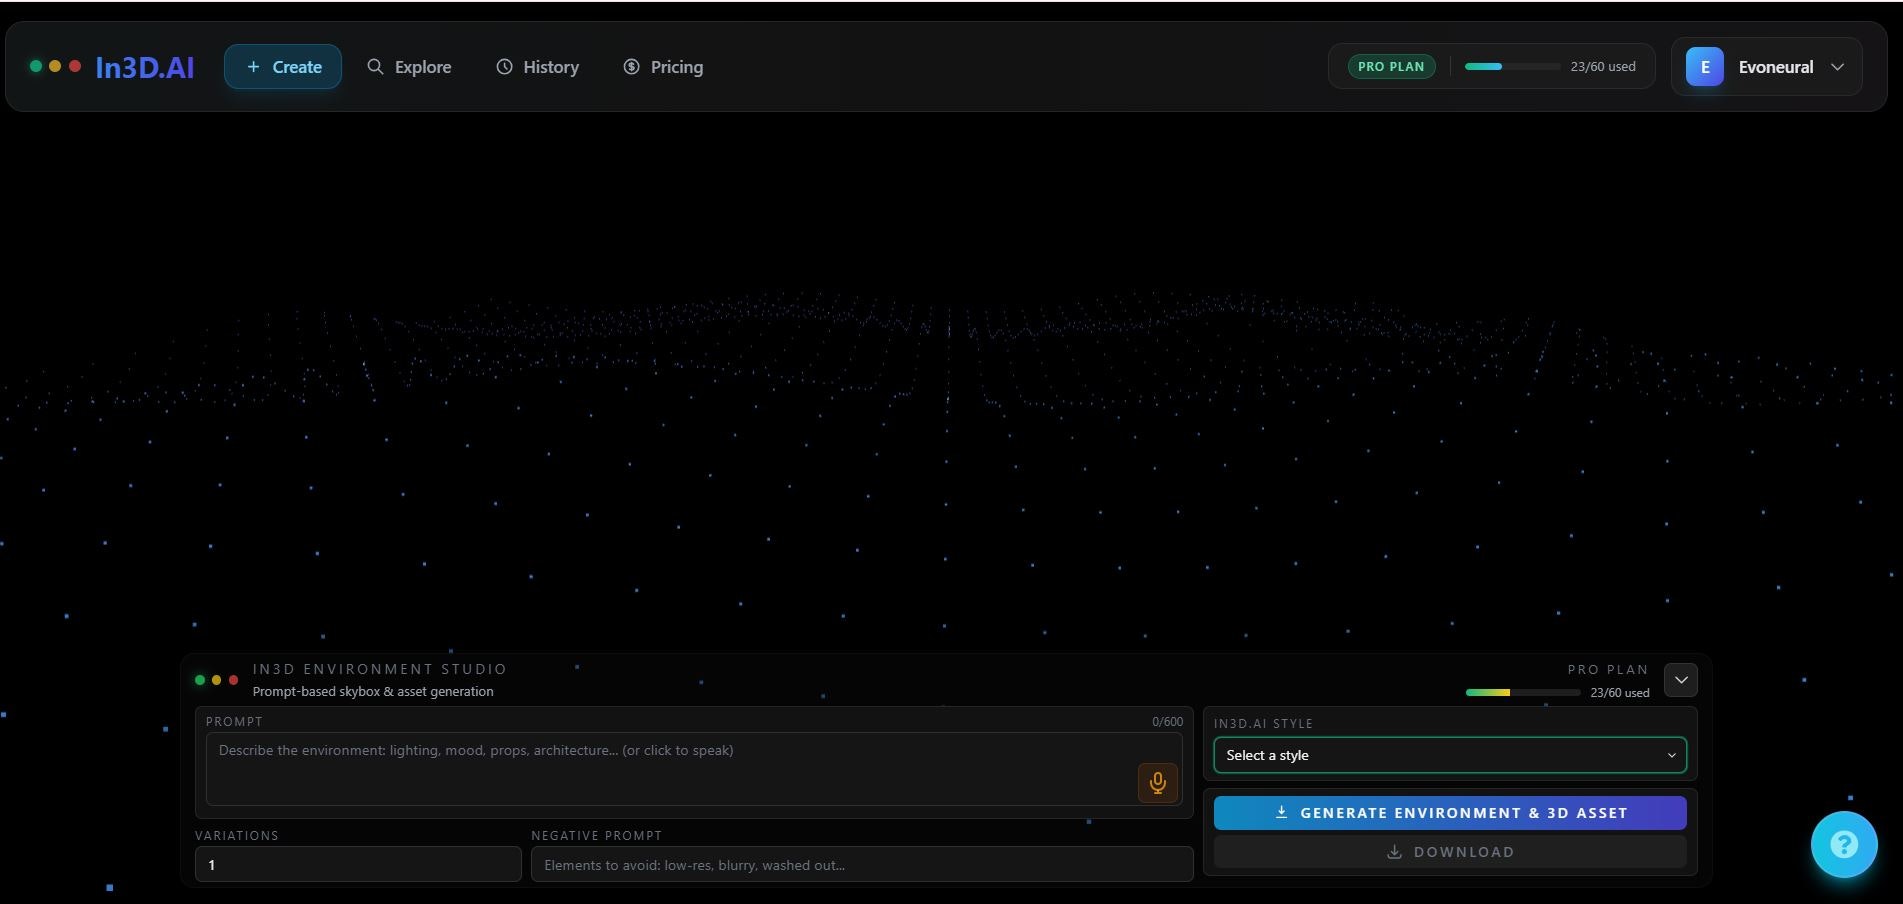
Task: Click the Evoneural avatar icon
Action: pyautogui.click(x=1705, y=66)
